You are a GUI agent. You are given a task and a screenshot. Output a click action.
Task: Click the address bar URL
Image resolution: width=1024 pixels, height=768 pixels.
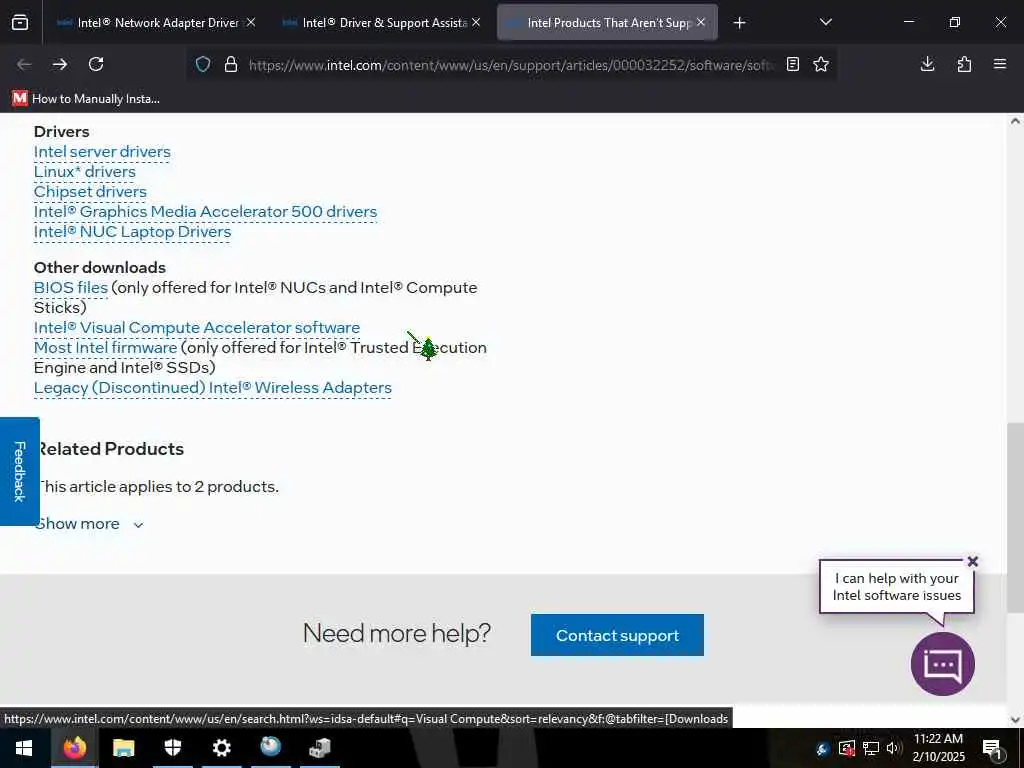[x=511, y=65]
